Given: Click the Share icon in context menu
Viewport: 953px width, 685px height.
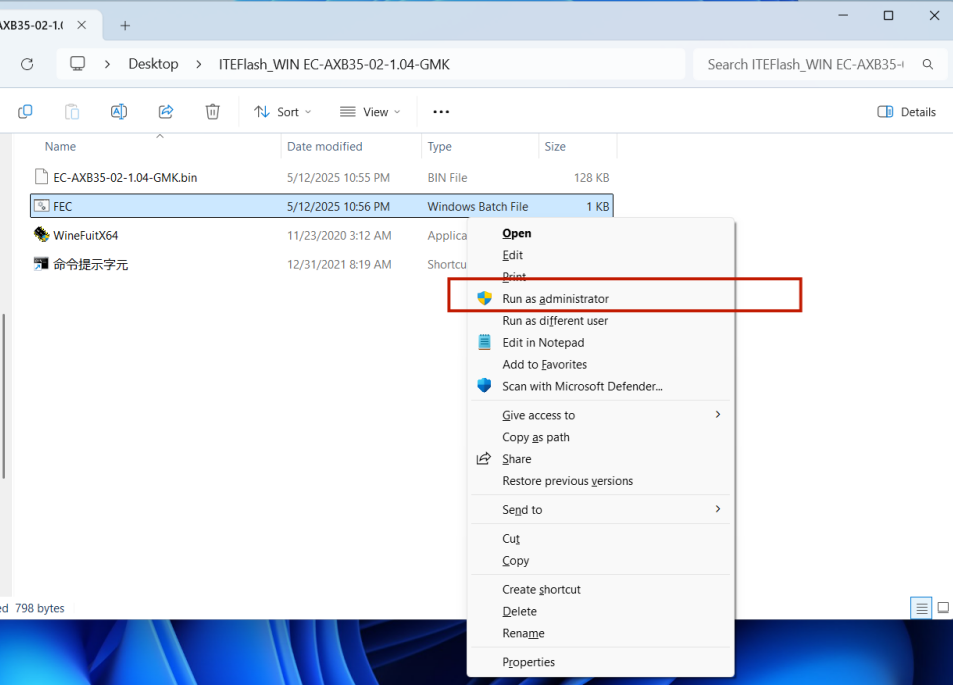Looking at the screenshot, I should pyautogui.click(x=484, y=459).
